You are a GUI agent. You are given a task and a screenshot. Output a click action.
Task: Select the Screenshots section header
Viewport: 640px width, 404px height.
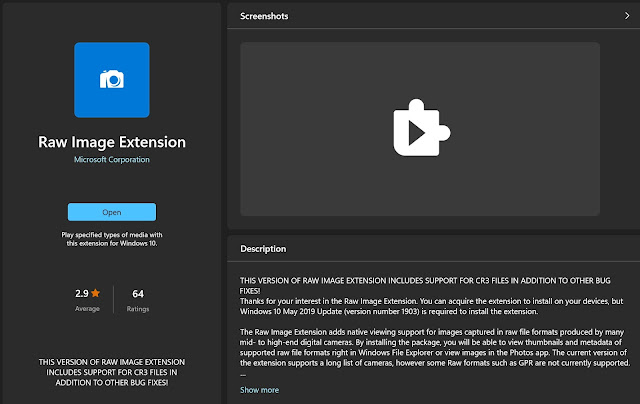(264, 16)
